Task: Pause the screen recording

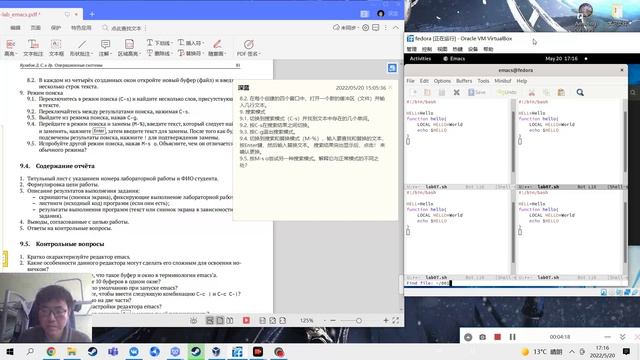Action: 512,337
